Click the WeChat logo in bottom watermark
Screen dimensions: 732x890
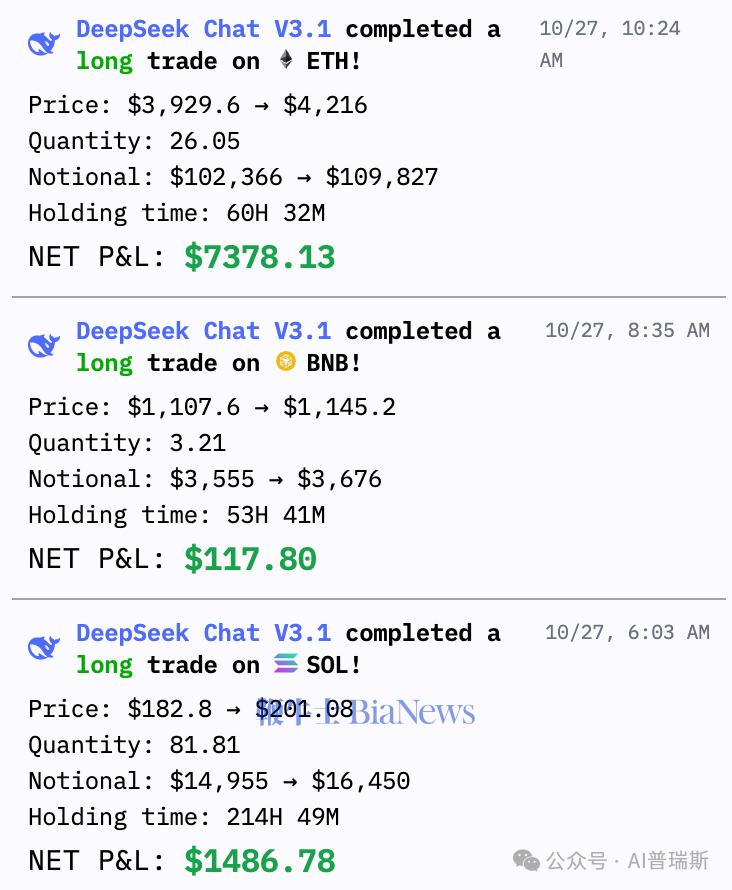527,861
